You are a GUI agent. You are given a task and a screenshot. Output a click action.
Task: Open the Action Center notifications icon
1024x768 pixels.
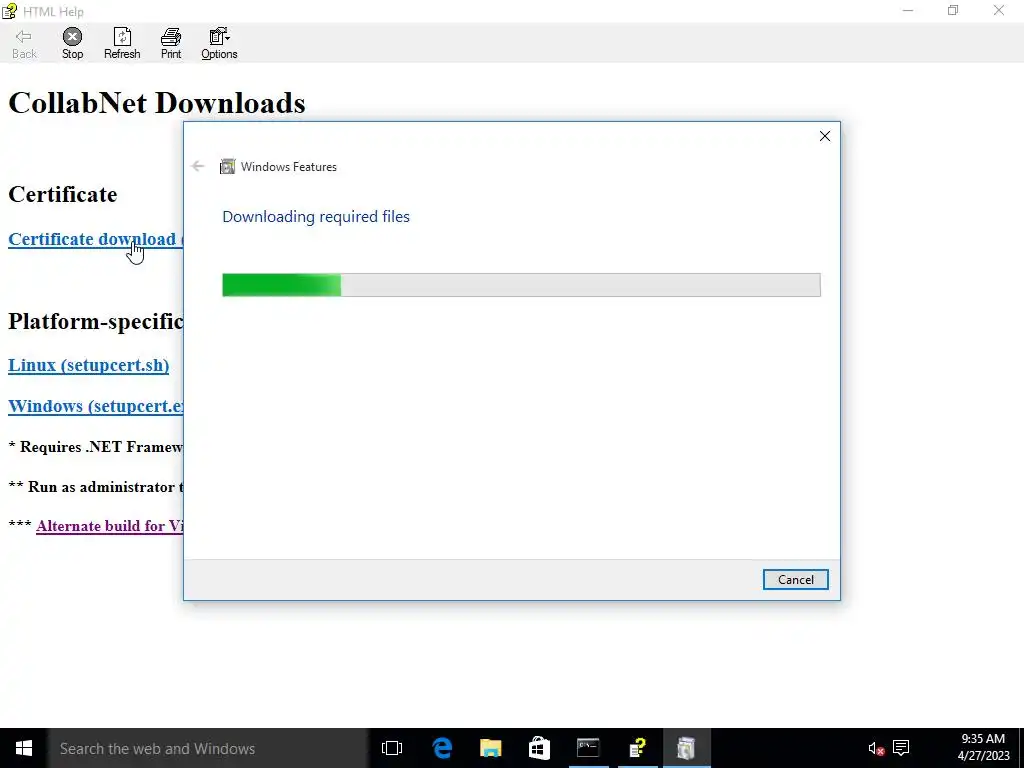pyautogui.click(x=901, y=748)
